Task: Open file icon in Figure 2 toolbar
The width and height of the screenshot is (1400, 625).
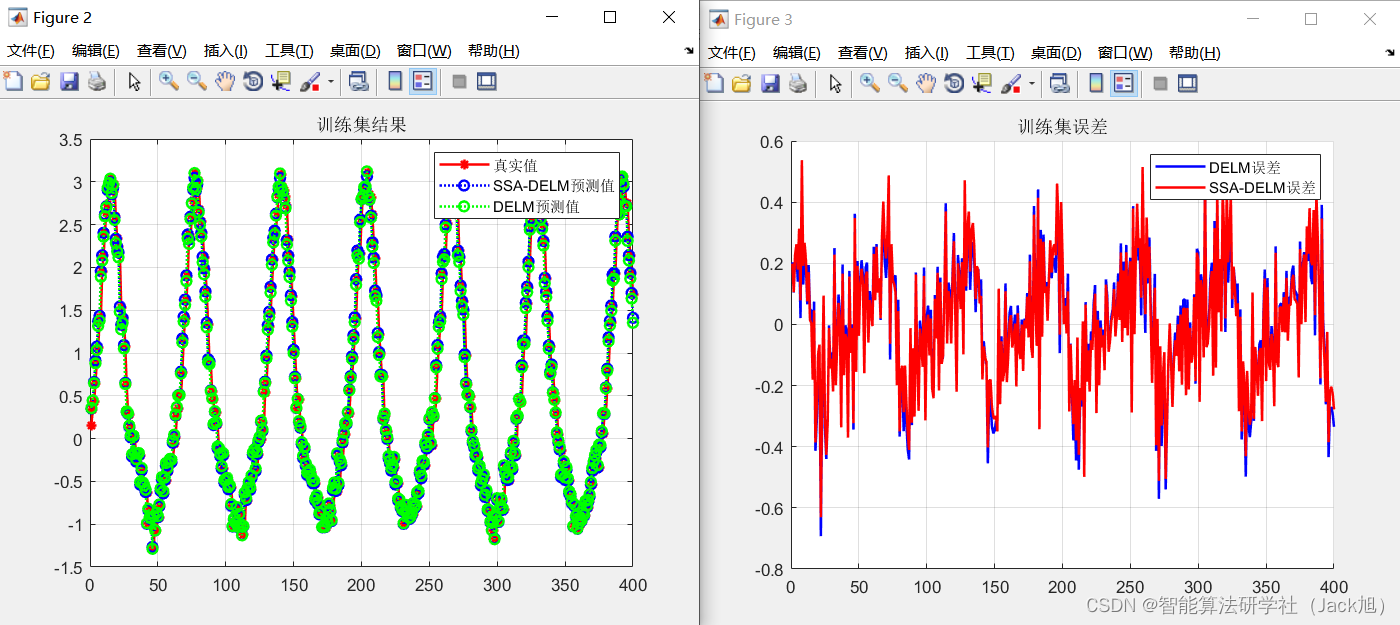Action: coord(41,82)
